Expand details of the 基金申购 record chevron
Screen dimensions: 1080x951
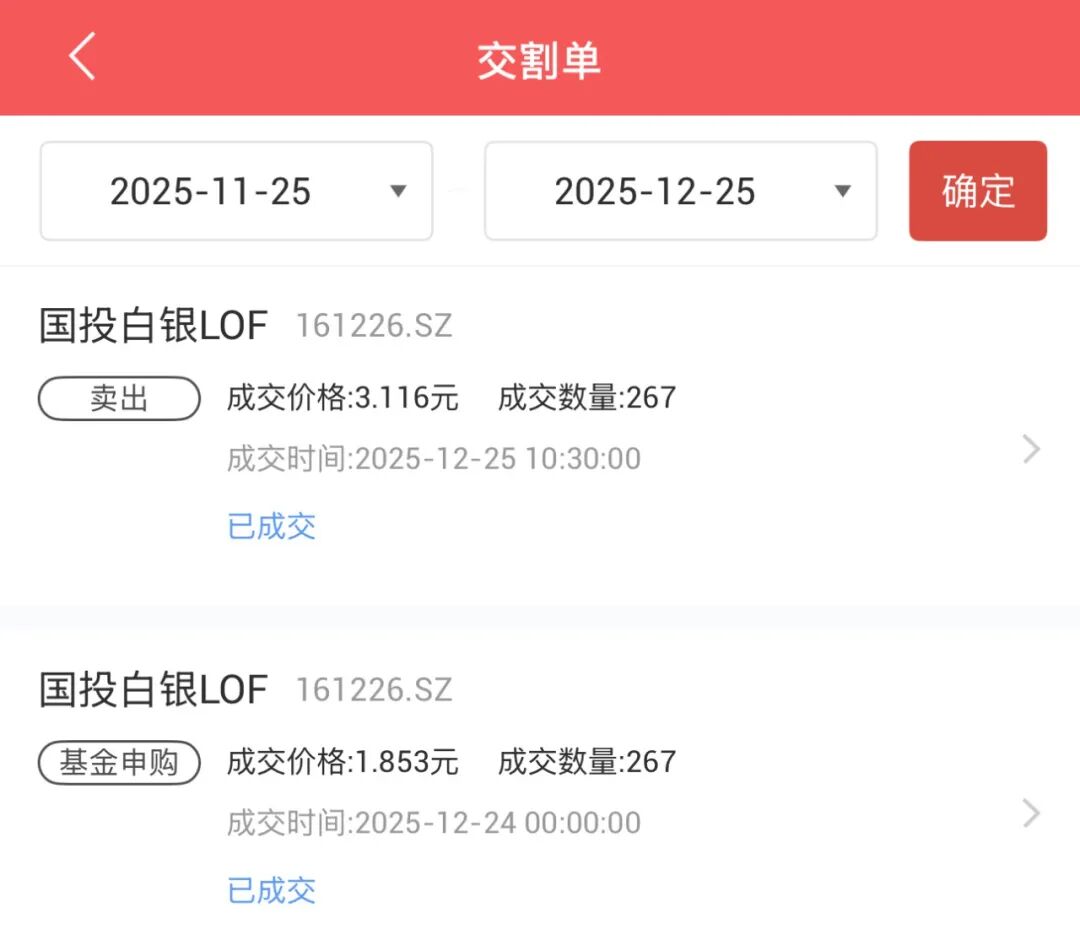(1032, 814)
